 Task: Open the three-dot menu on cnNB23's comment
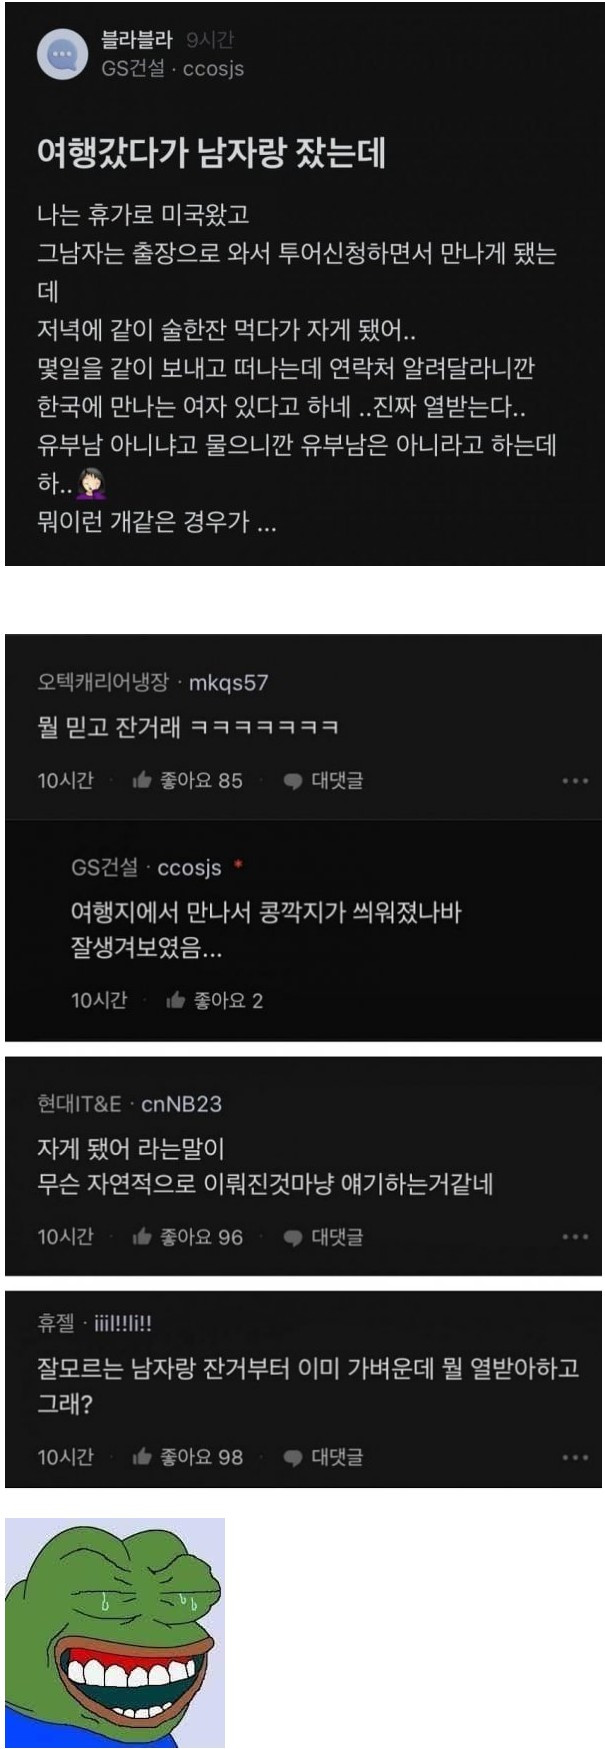[575, 1237]
